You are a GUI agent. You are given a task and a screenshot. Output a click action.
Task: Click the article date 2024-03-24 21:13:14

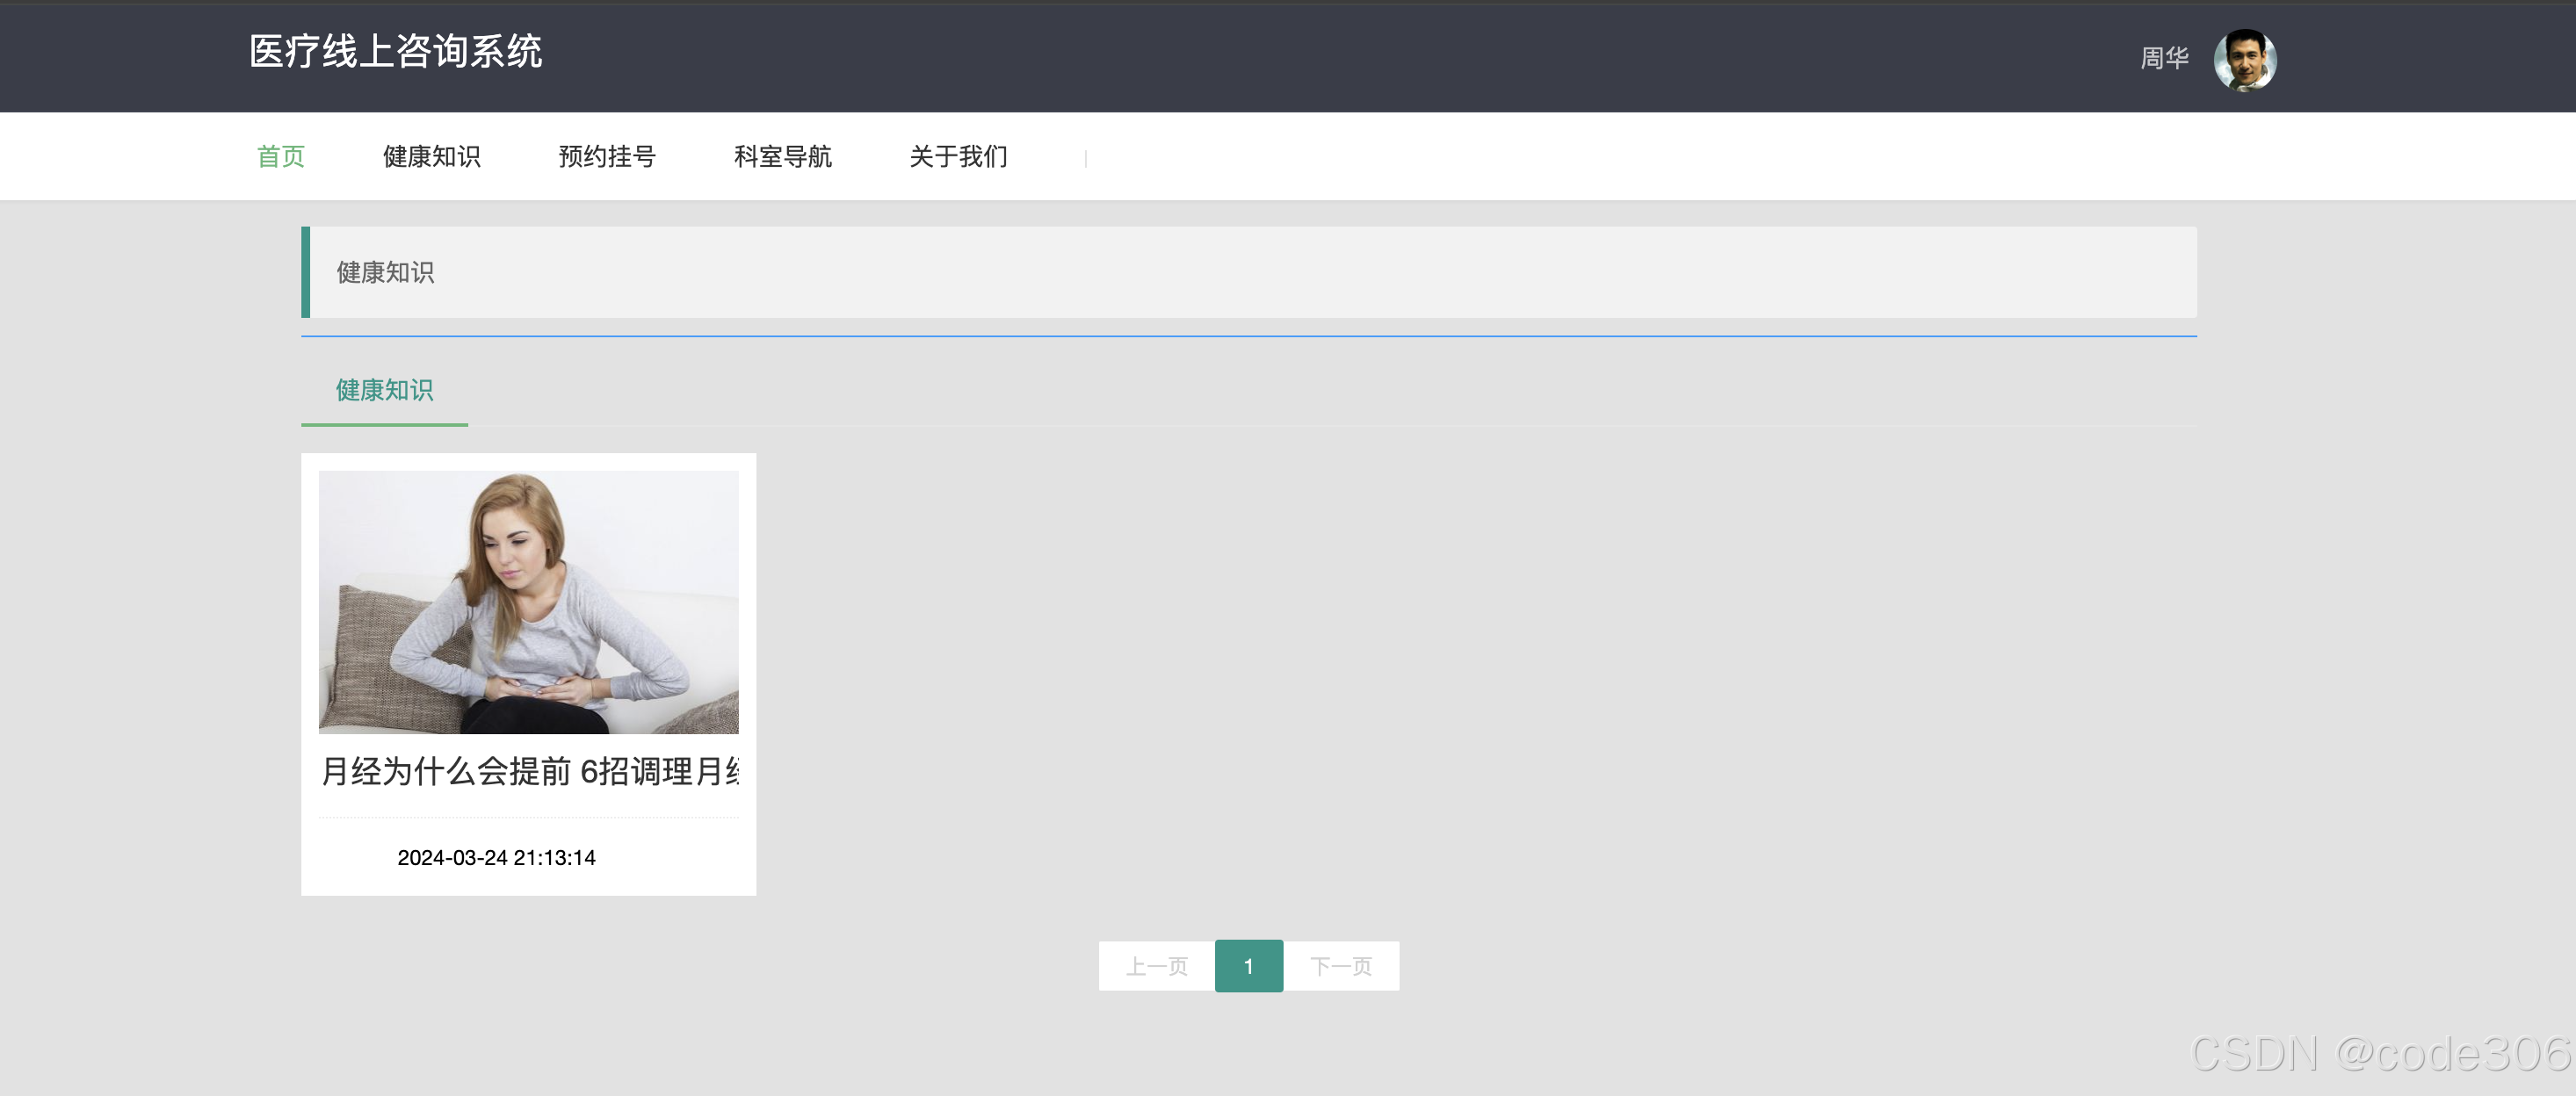[x=496, y=858]
